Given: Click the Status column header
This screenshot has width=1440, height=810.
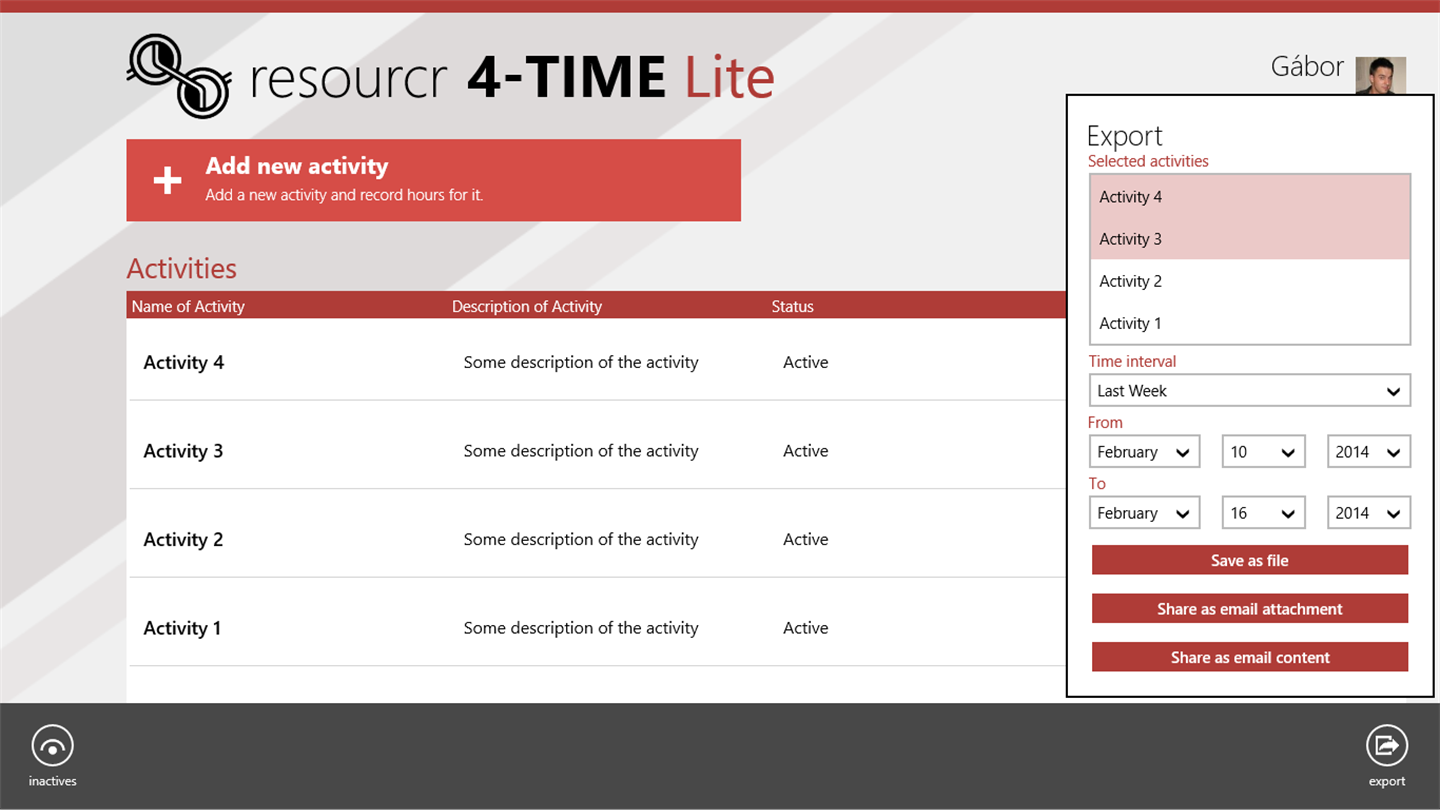Looking at the screenshot, I should pos(792,306).
